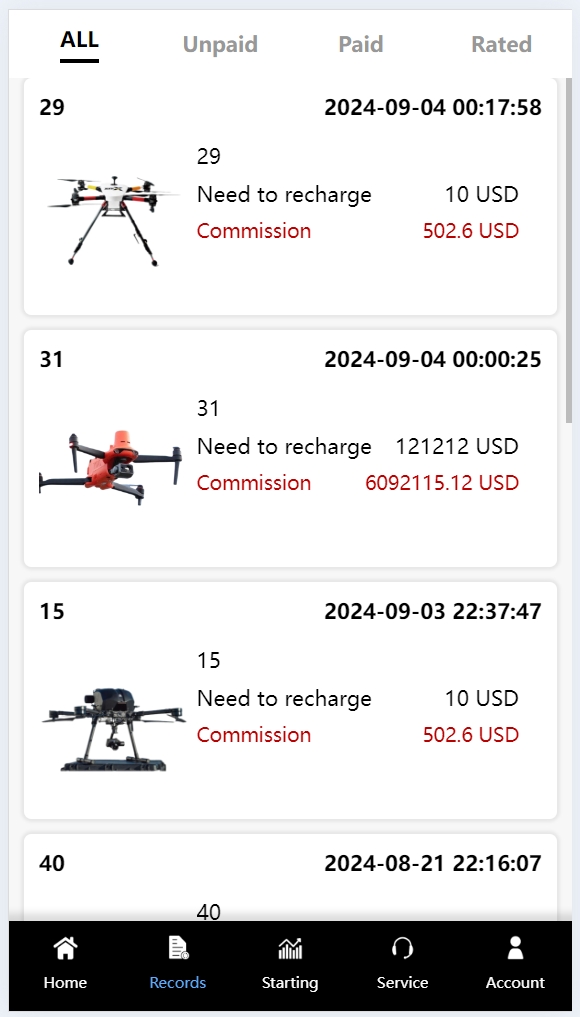Click the Commission label in order 15
580x1017 pixels.
254,735
